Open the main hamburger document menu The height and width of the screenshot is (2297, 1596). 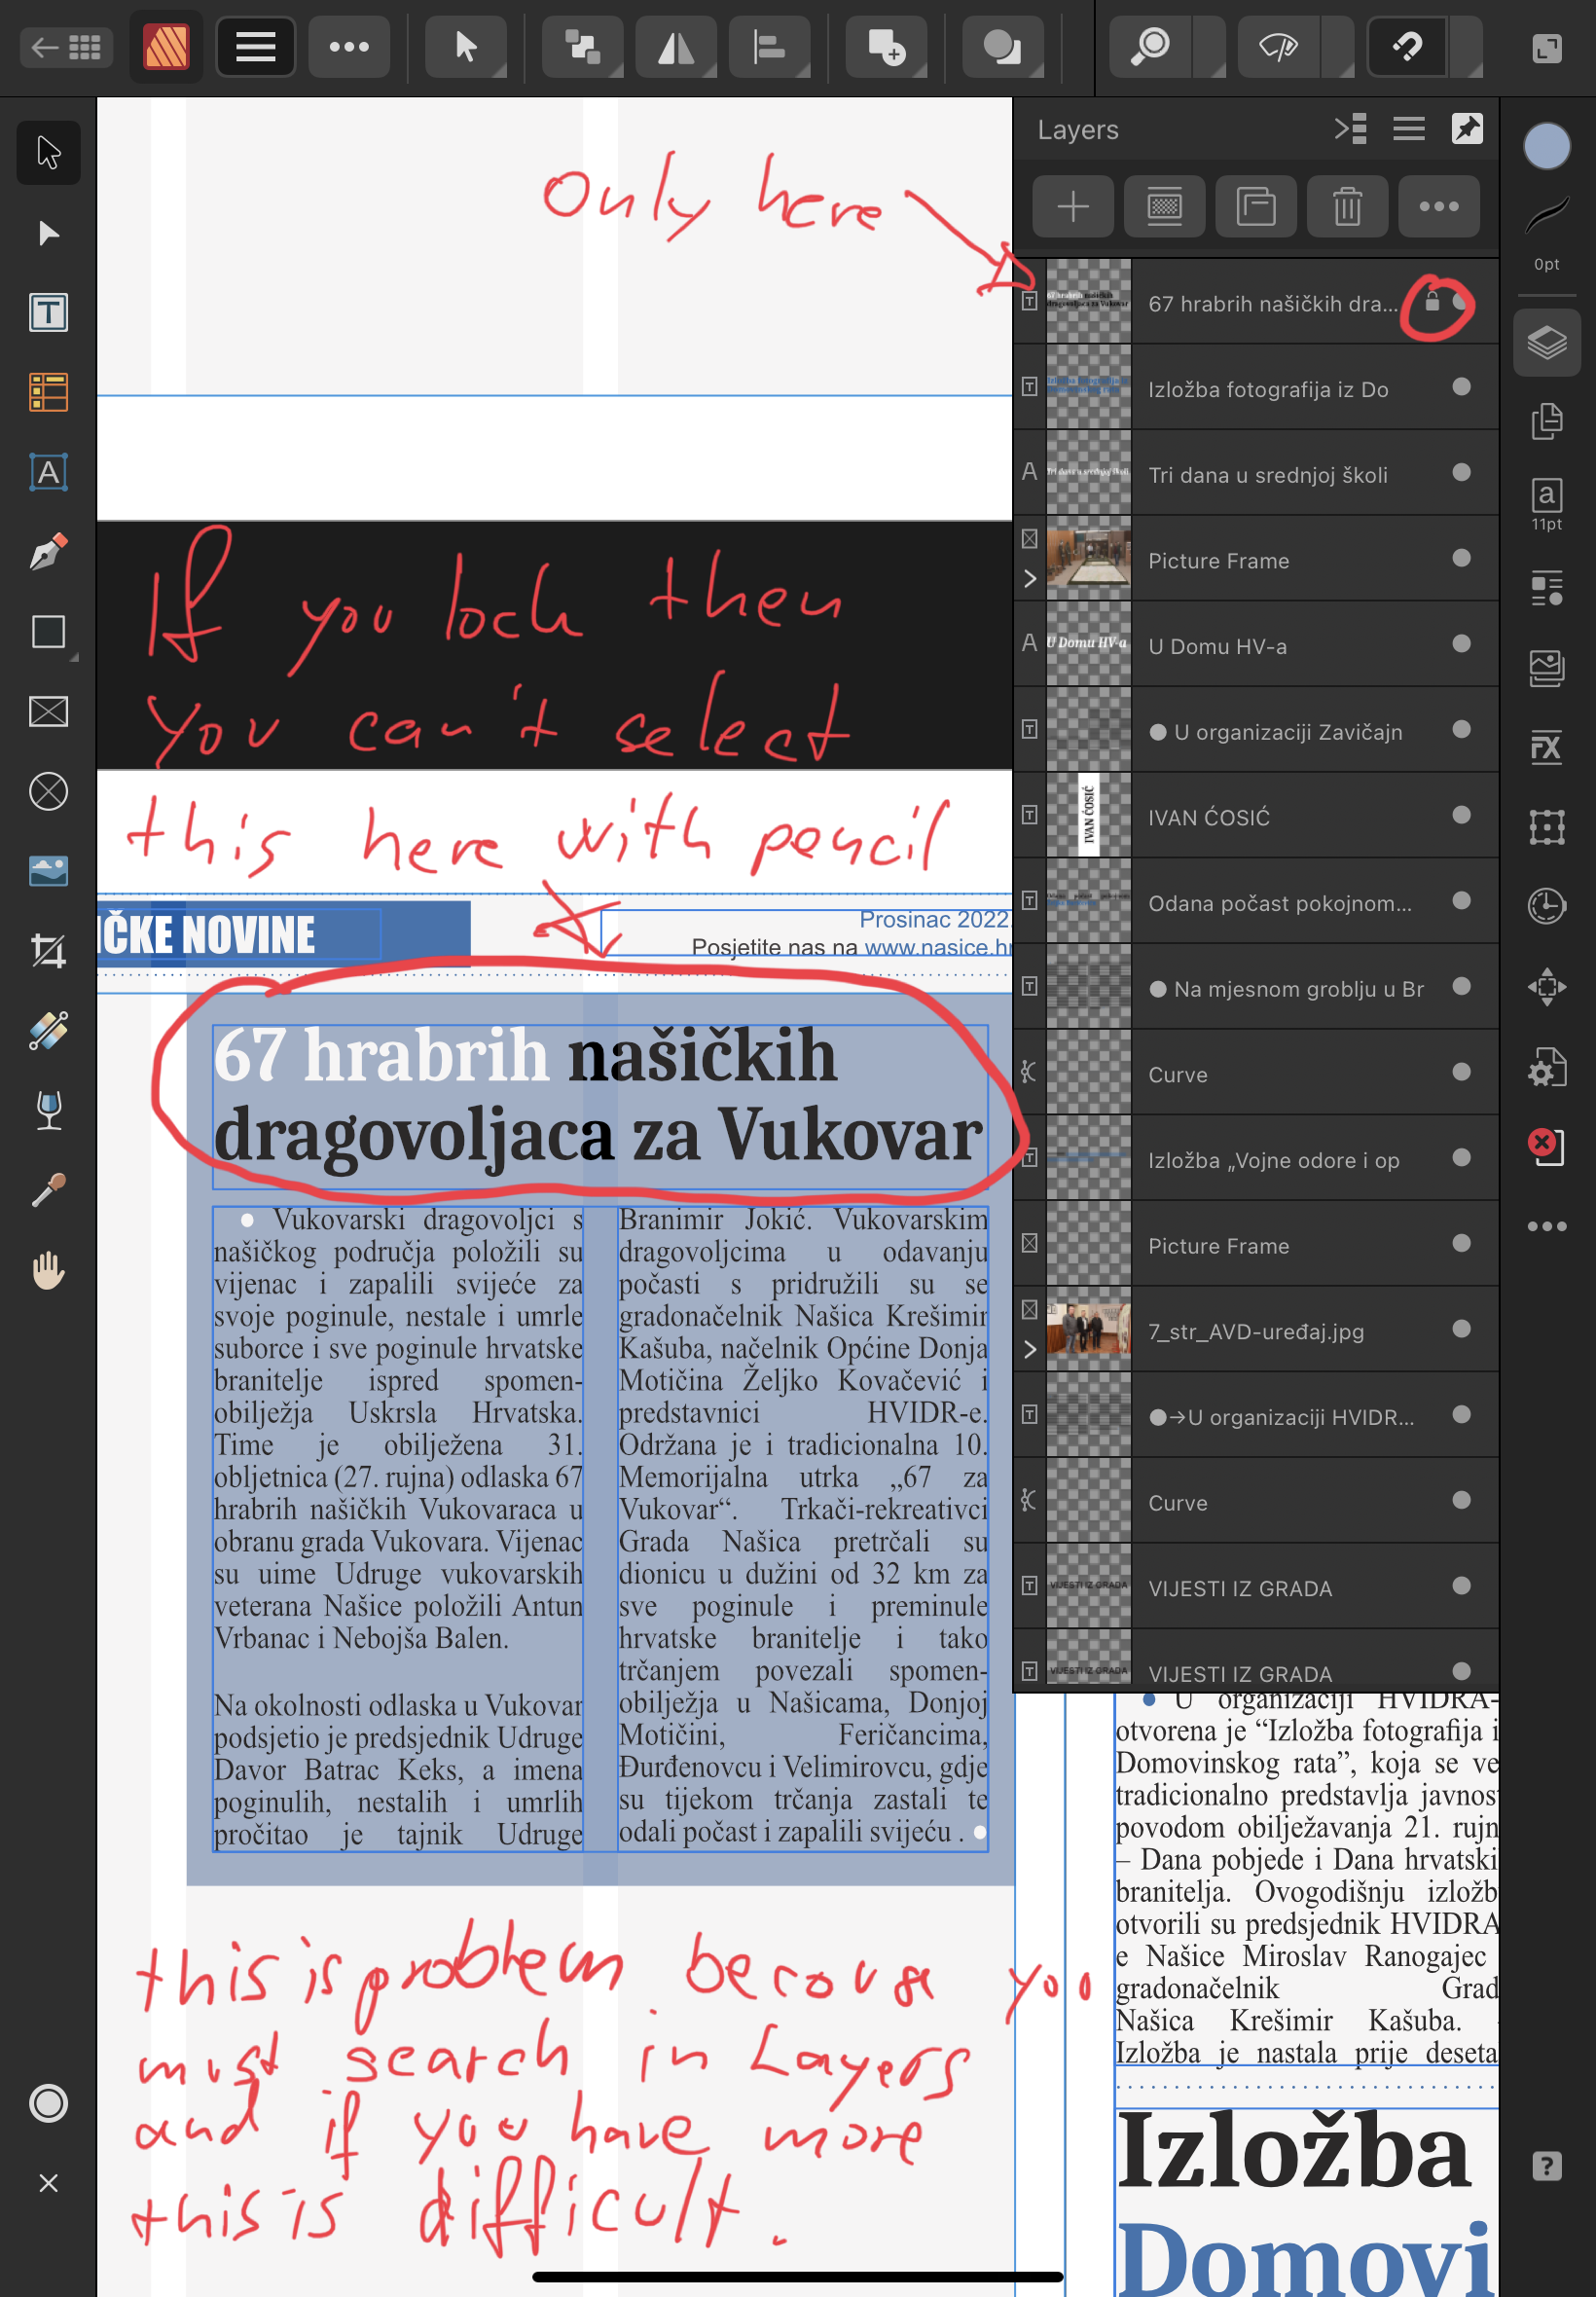pyautogui.click(x=255, y=47)
